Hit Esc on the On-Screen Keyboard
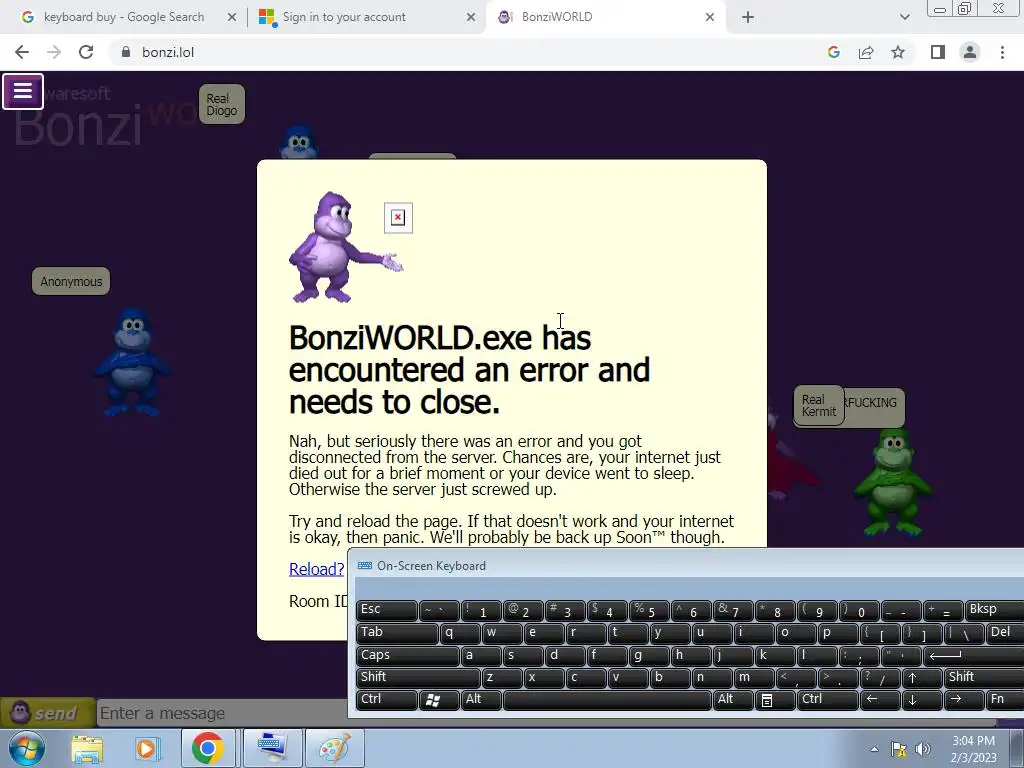The image size is (1024, 768). 386,609
